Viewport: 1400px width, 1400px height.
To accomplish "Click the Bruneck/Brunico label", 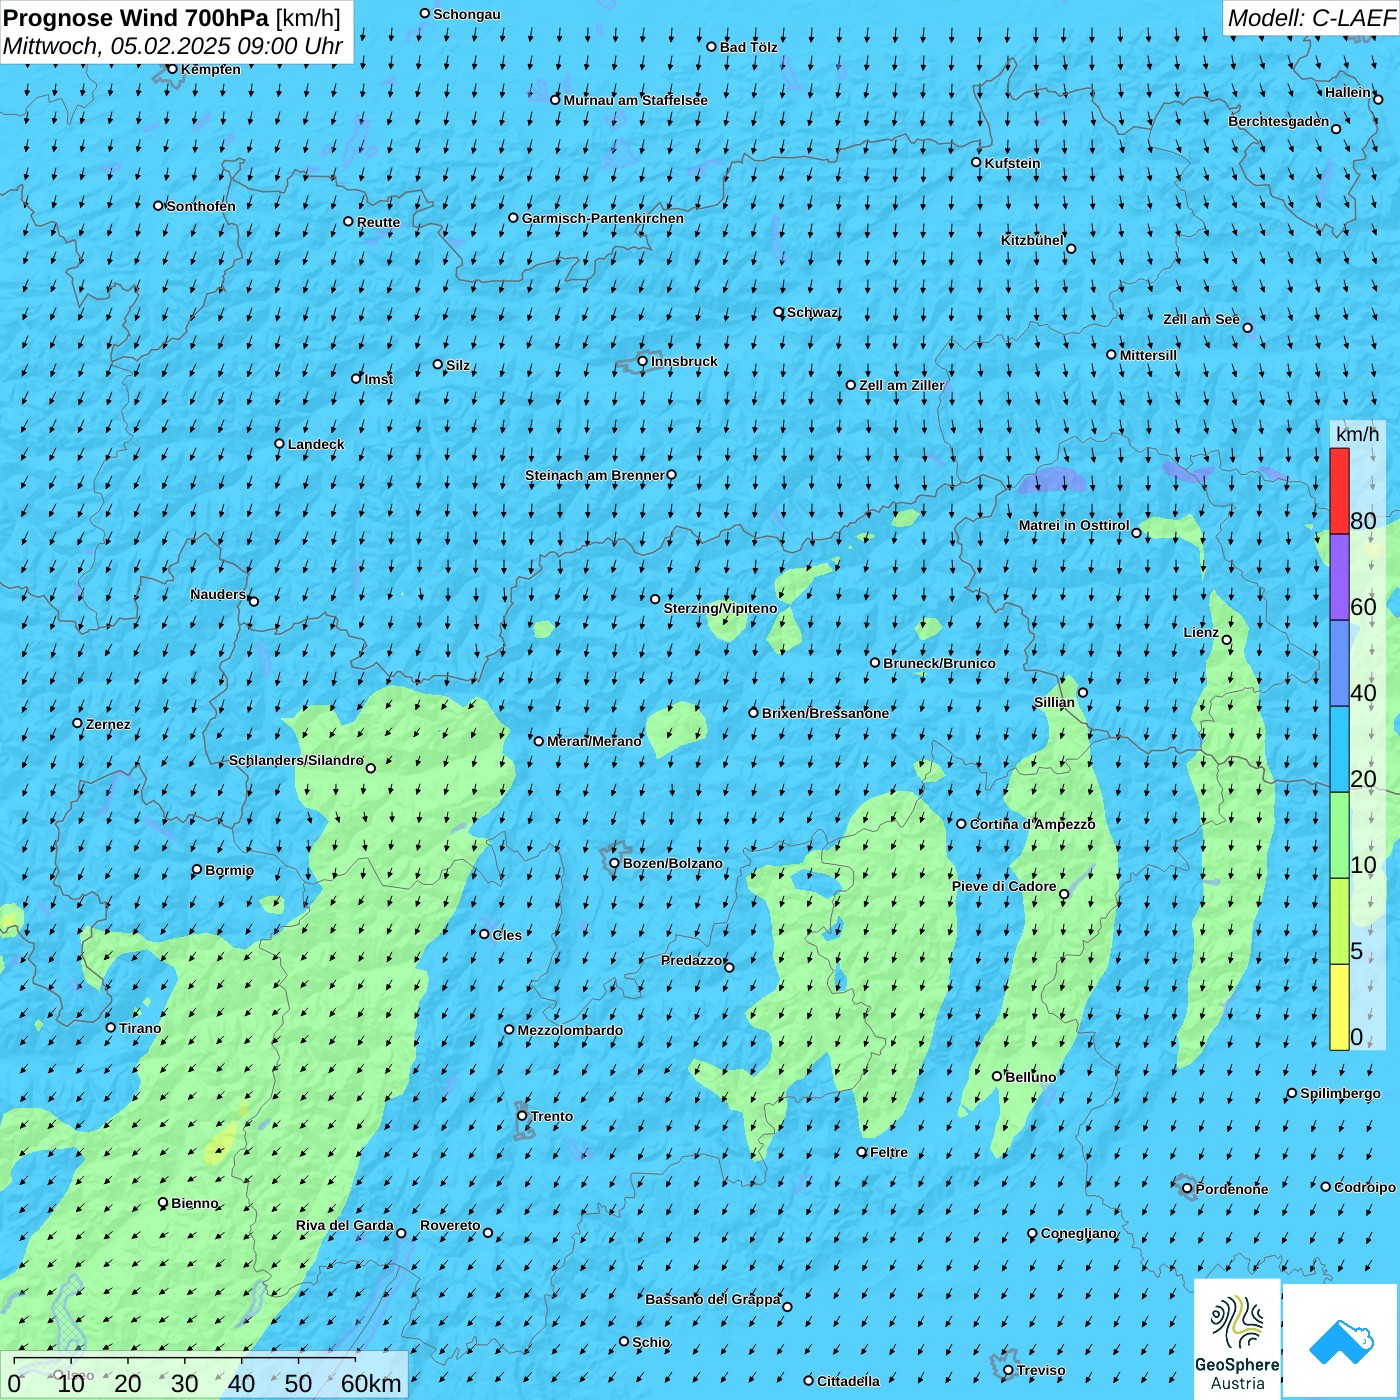I will [x=939, y=663].
